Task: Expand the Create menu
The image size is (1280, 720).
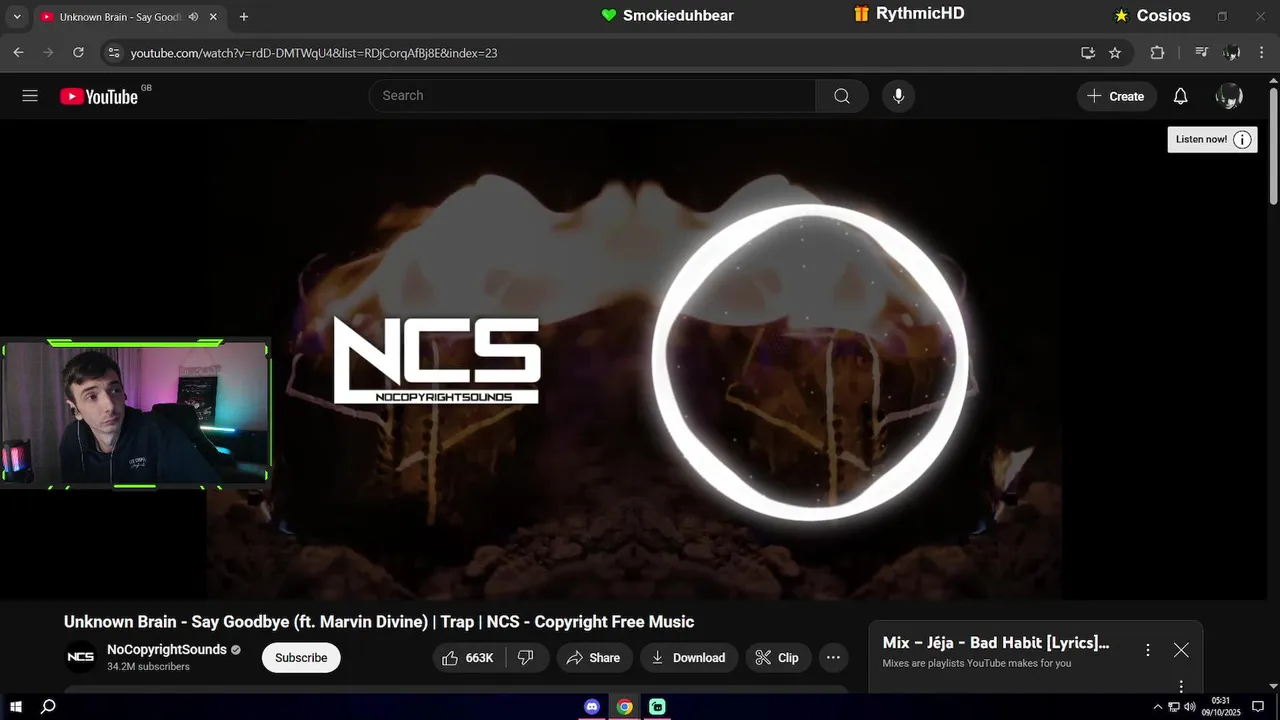Action: point(1117,96)
